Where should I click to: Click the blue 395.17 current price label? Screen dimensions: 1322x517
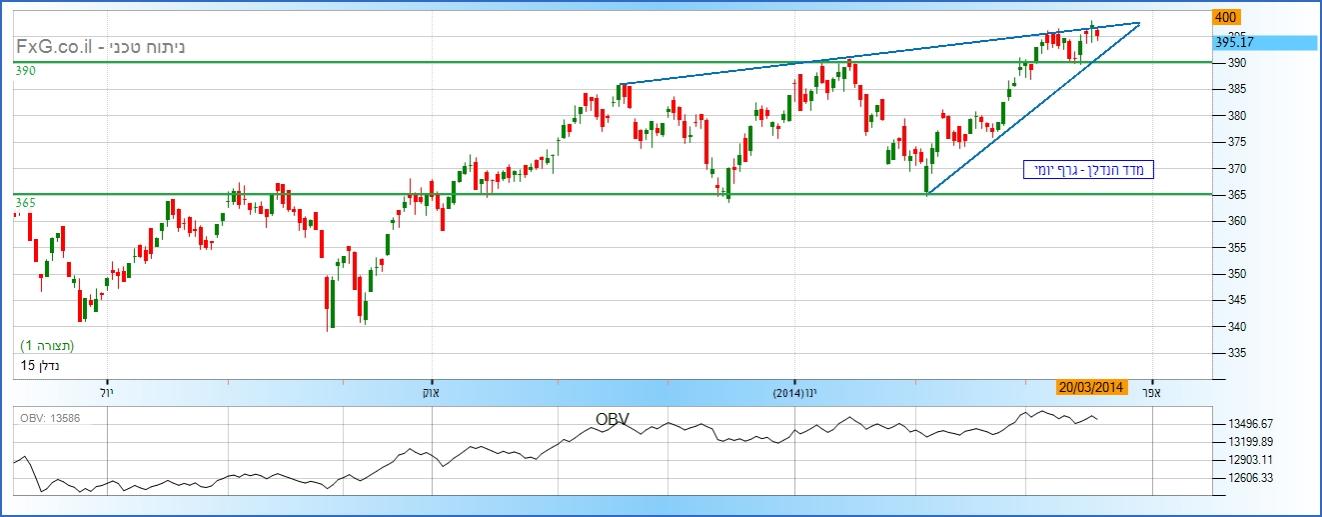coord(1262,42)
